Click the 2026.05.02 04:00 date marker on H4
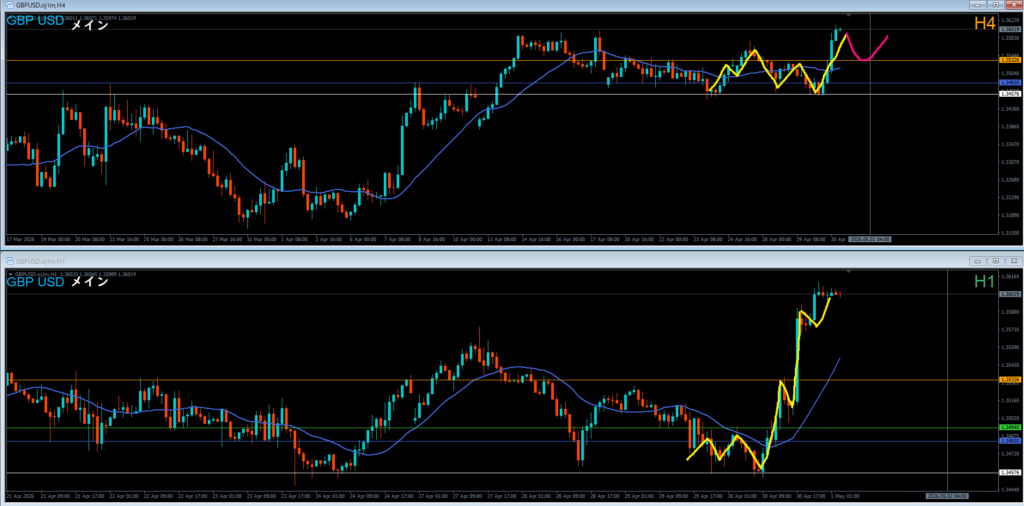1024x506 pixels. [x=871, y=238]
